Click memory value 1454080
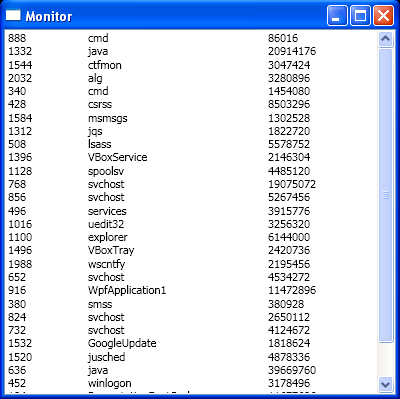This screenshot has width=400, height=399. pos(289,91)
